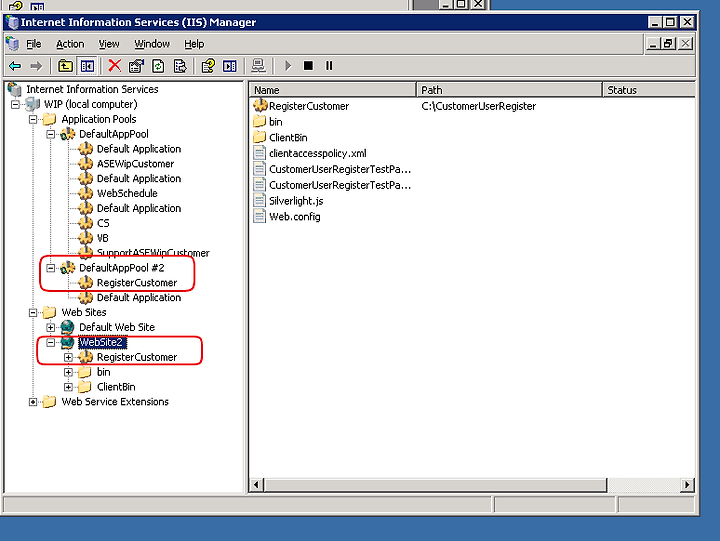The height and width of the screenshot is (541, 720).
Task: Click the Back arrow toolbar icon
Action: (x=15, y=66)
